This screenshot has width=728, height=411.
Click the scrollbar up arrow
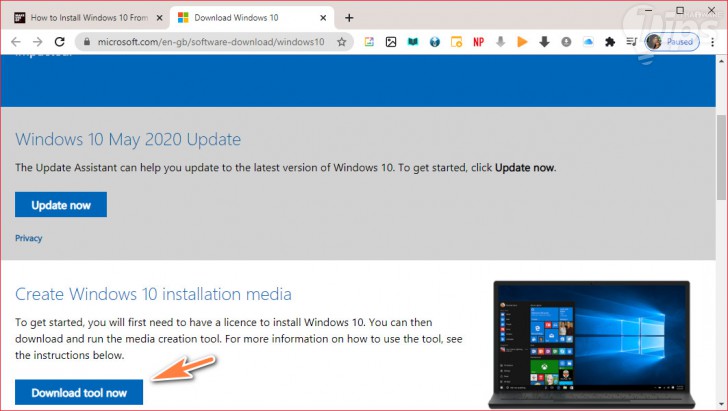[x=721, y=61]
